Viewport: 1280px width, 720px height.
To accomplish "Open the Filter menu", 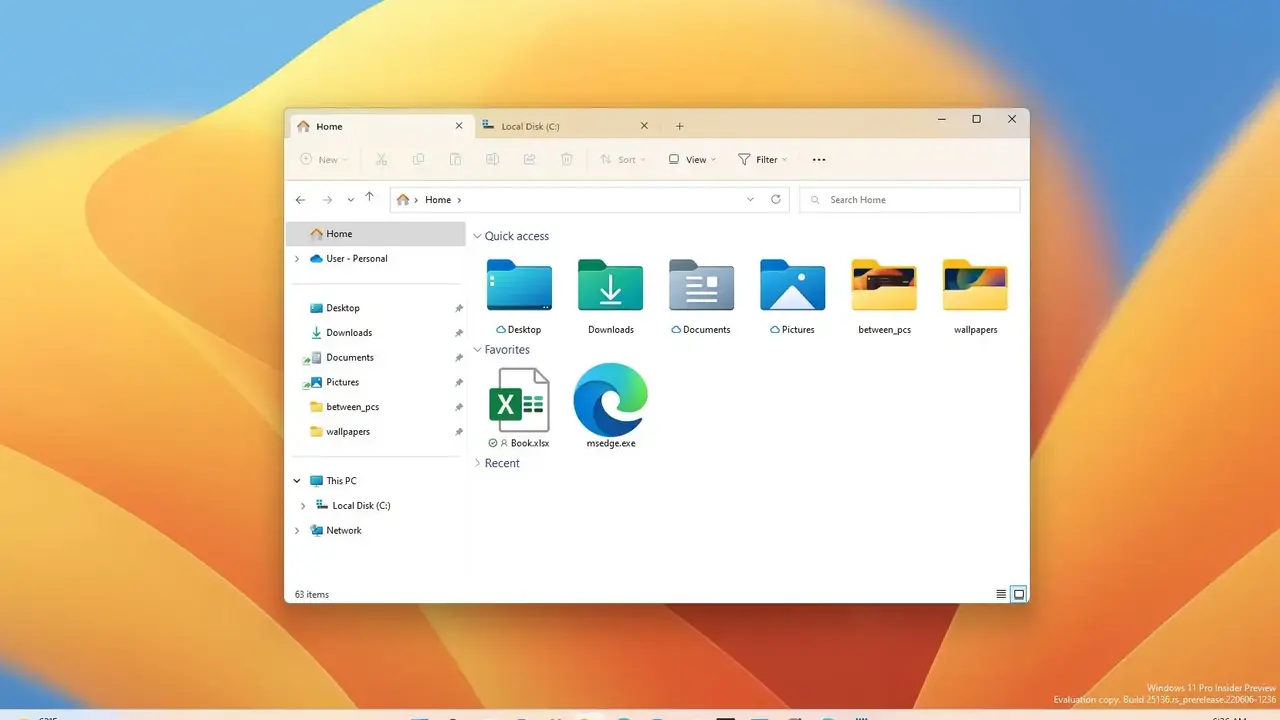I will pos(762,160).
